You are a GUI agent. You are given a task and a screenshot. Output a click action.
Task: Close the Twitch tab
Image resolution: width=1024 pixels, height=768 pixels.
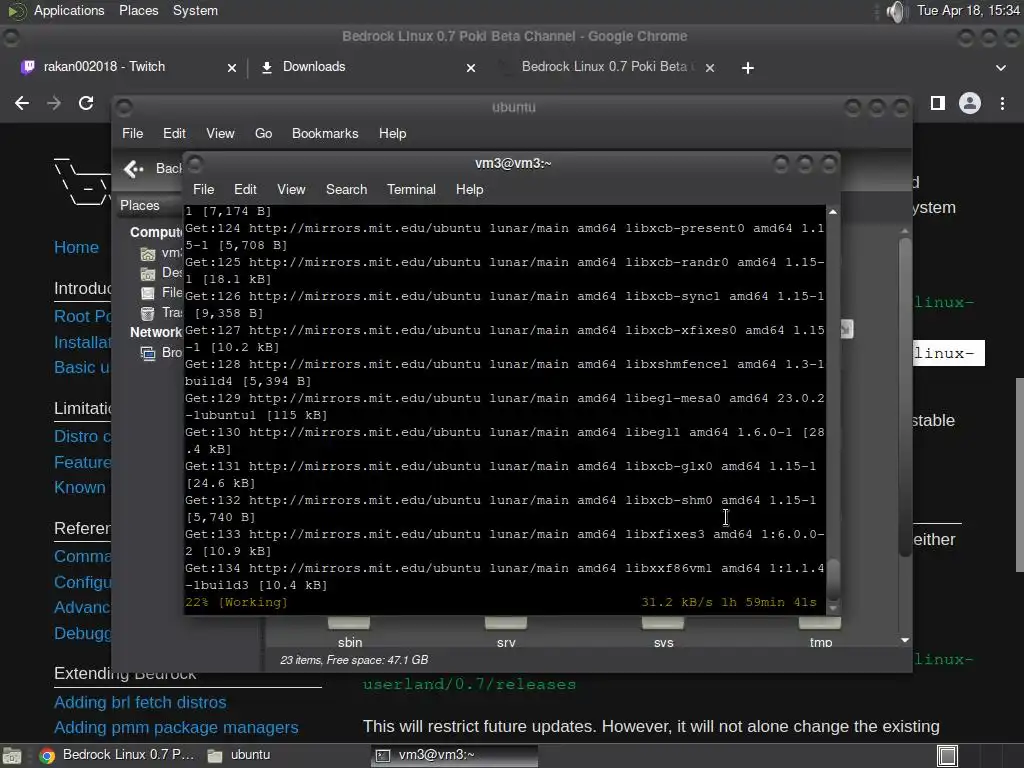(x=231, y=68)
